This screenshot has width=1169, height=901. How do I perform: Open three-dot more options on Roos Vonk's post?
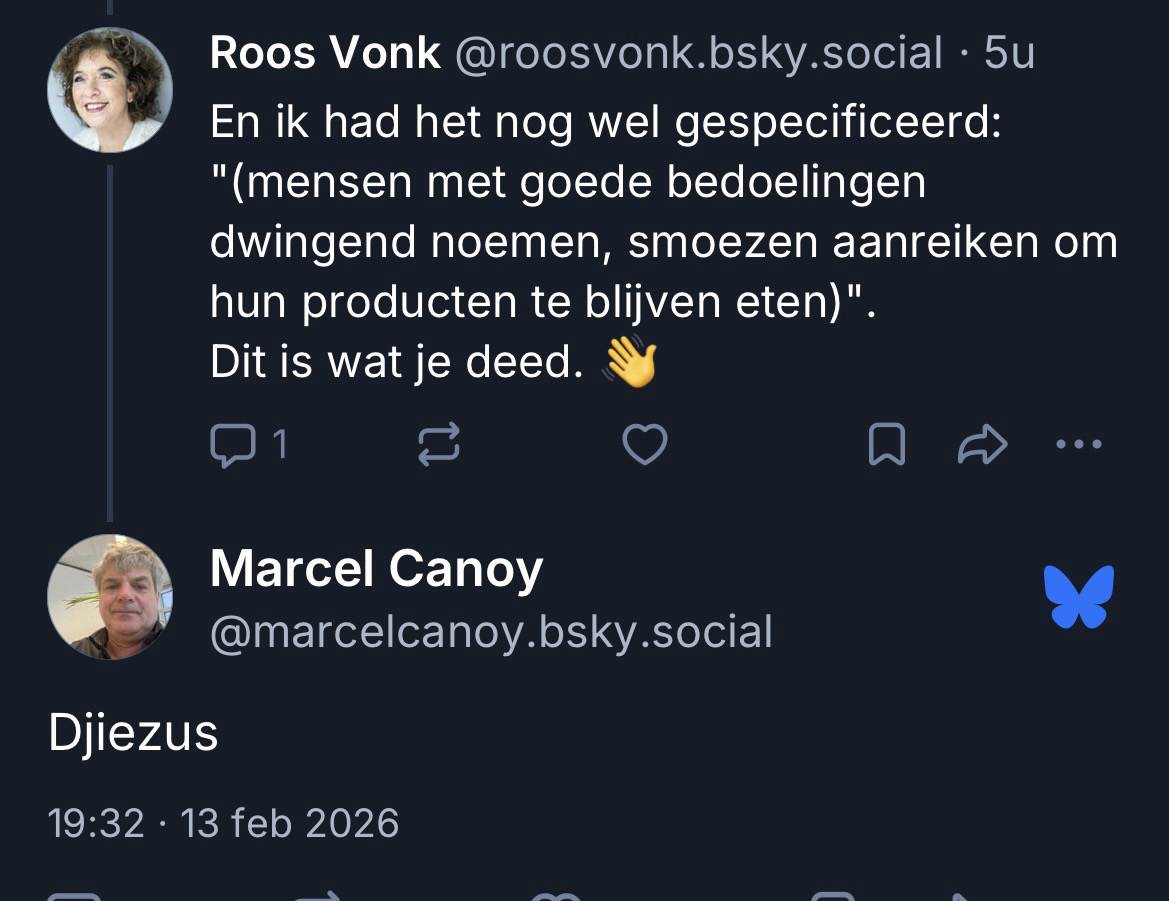(x=1079, y=445)
